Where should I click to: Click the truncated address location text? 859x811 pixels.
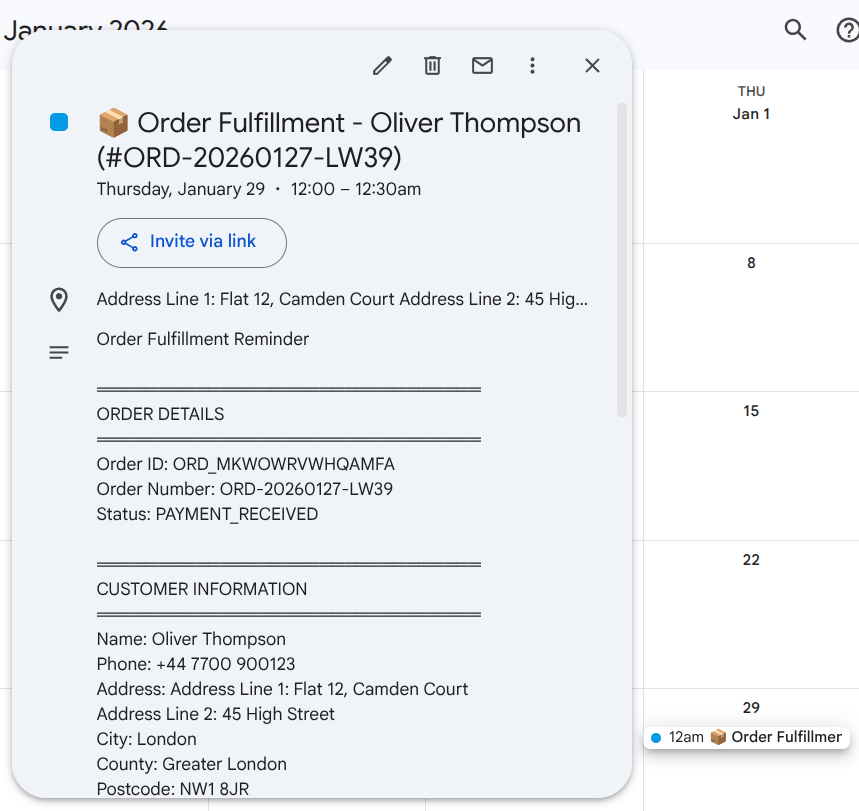click(342, 299)
